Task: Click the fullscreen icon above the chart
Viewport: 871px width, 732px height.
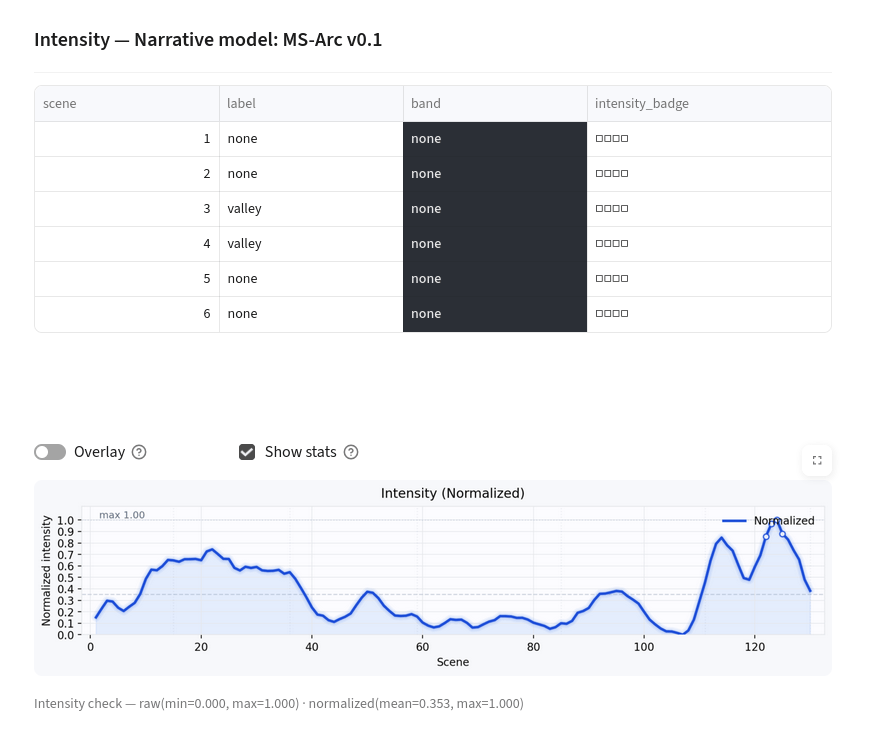Action: tap(817, 460)
